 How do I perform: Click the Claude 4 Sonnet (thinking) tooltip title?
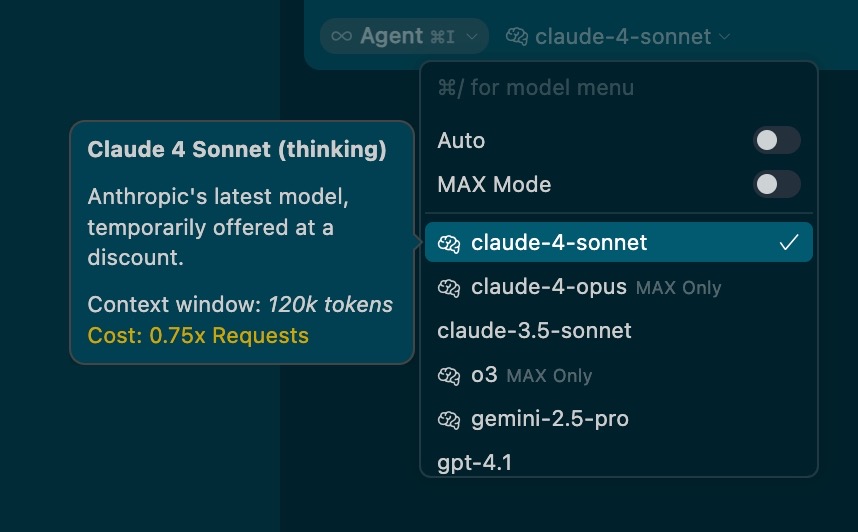point(237,150)
